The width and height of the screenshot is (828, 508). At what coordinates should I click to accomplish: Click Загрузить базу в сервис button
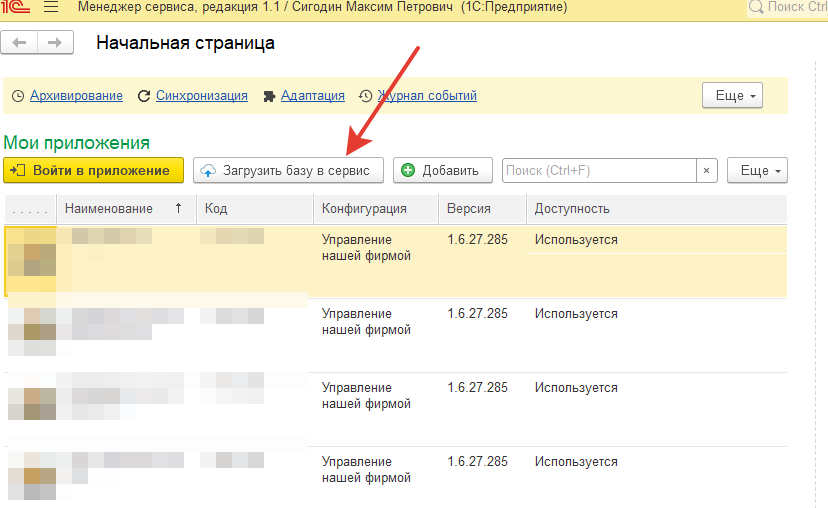pyautogui.click(x=288, y=170)
